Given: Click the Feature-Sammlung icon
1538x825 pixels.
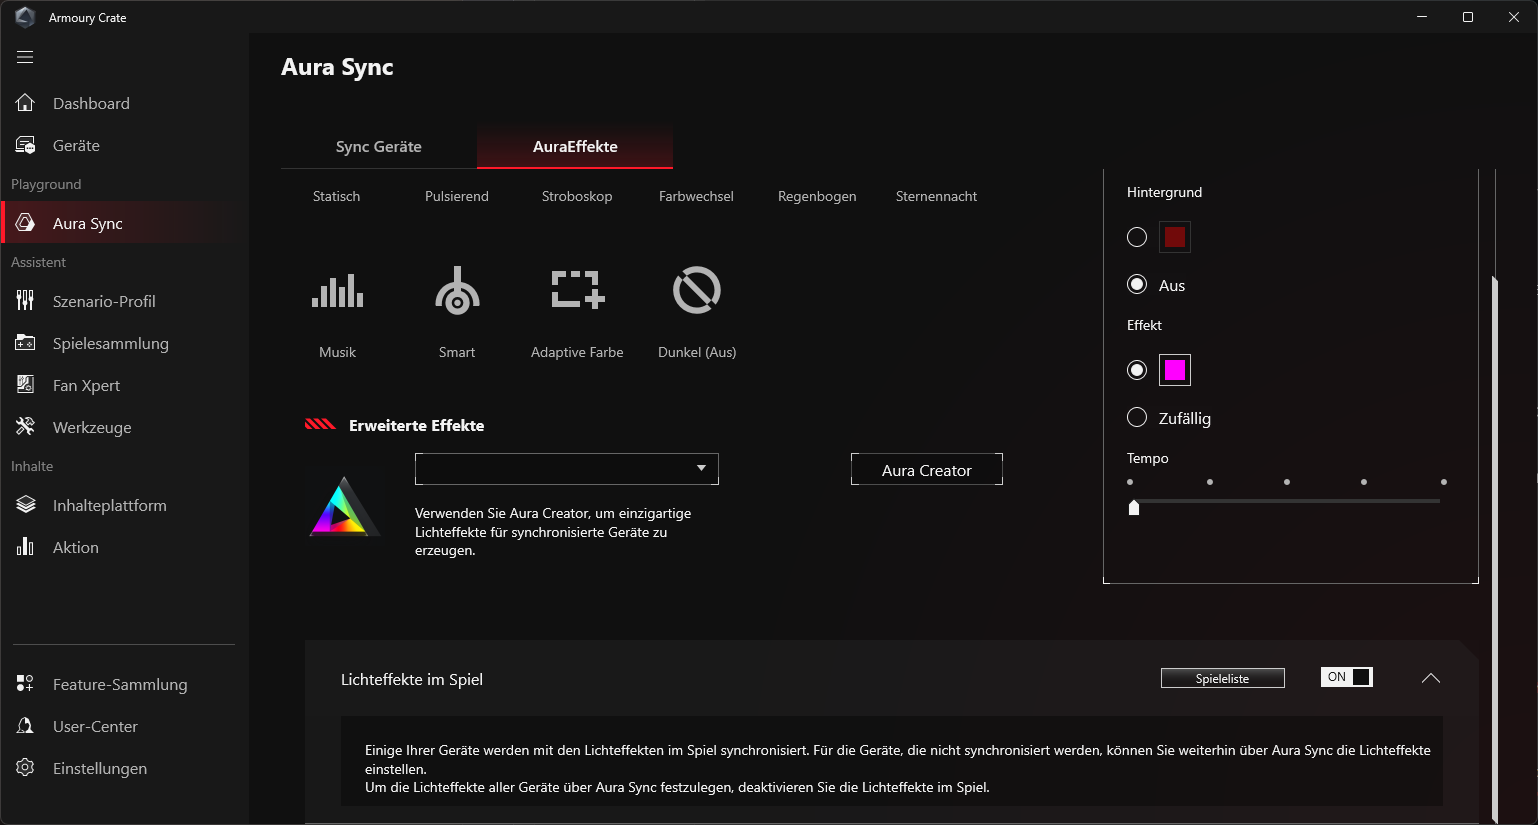Looking at the screenshot, I should 25,684.
